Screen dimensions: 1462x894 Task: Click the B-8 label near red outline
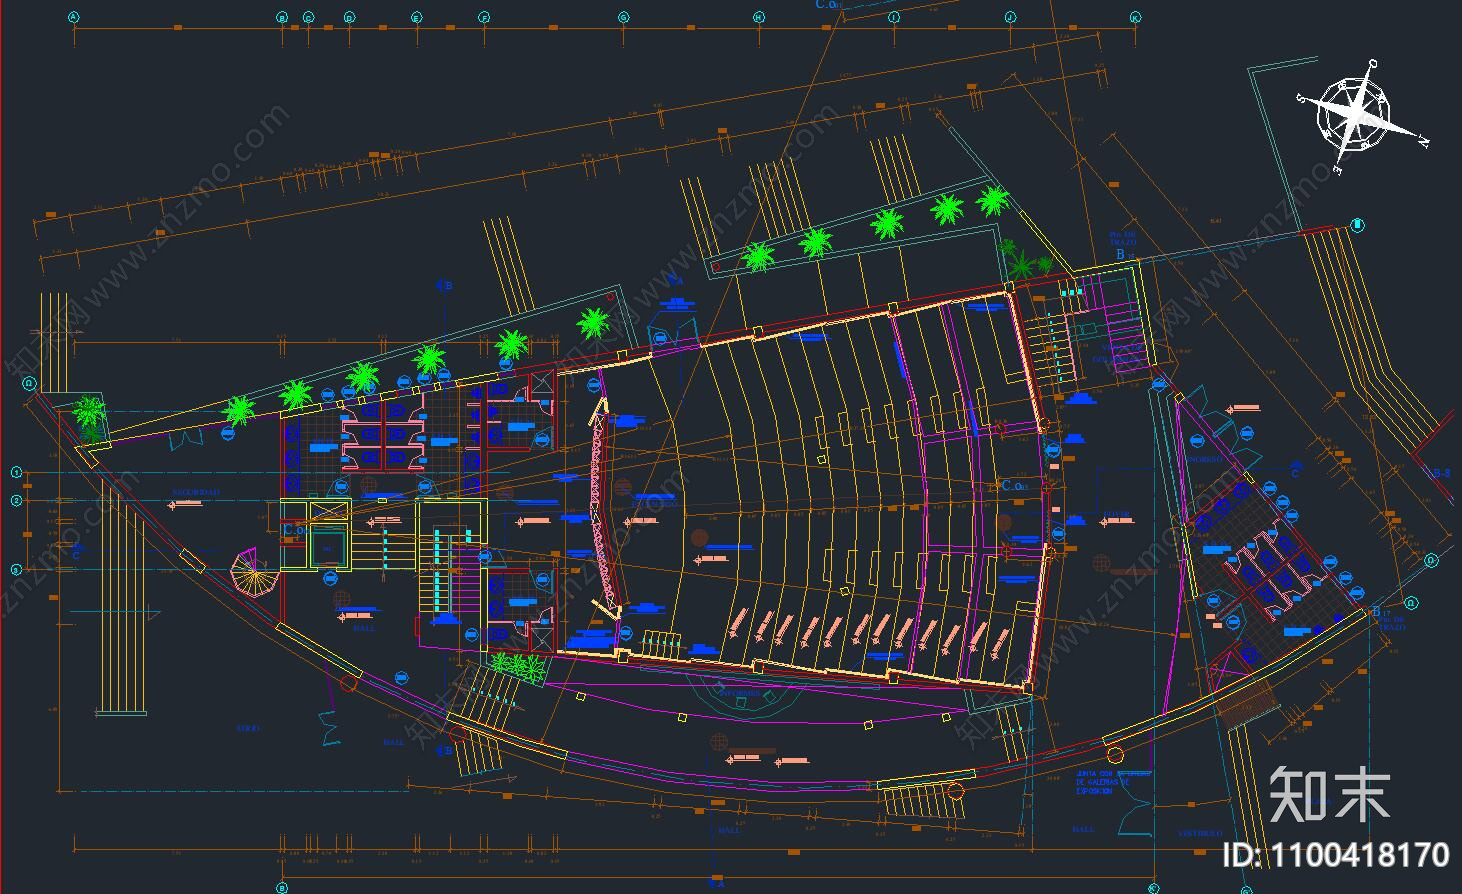(1441, 474)
